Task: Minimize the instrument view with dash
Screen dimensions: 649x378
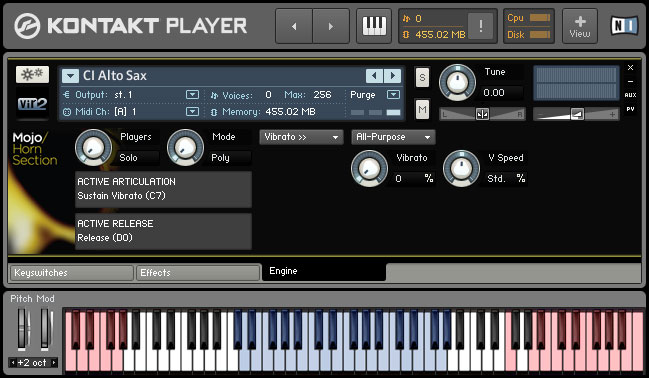Action: point(630,82)
